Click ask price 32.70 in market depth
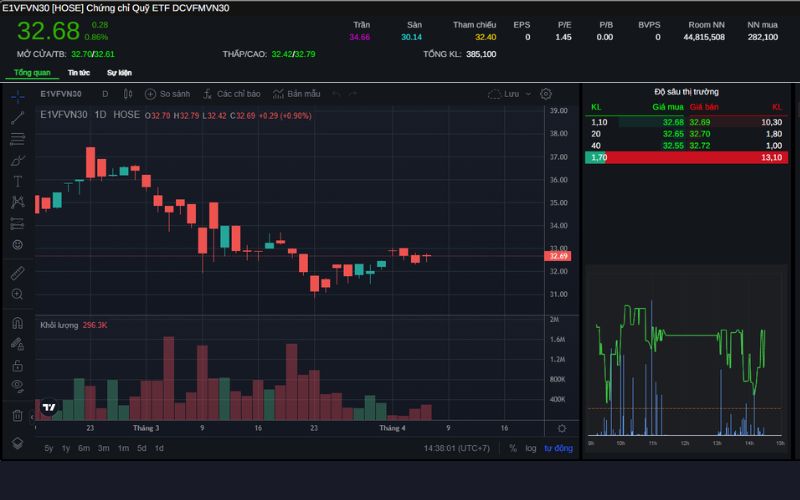 (x=699, y=134)
